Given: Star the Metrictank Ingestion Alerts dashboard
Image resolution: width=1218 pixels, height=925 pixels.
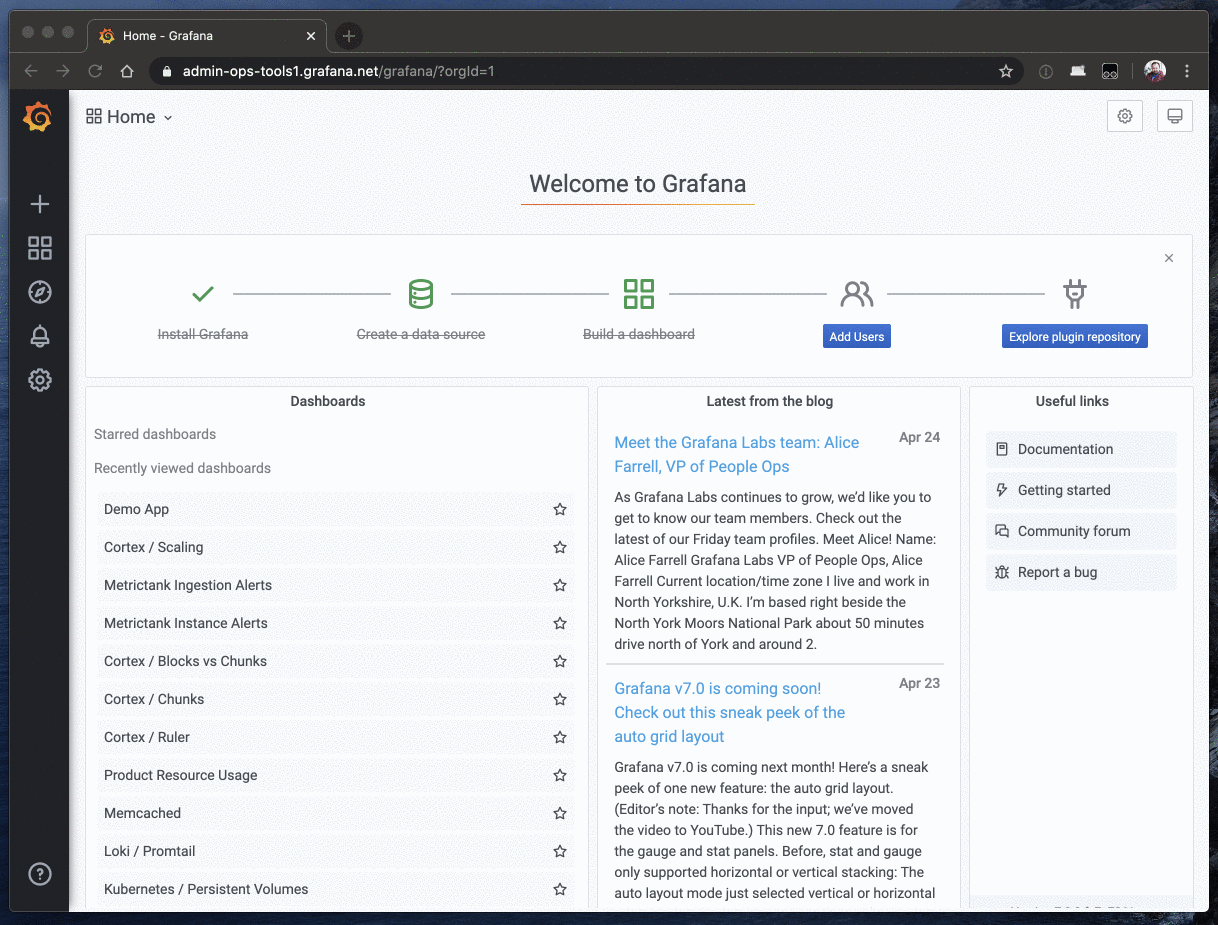Looking at the screenshot, I should (560, 585).
